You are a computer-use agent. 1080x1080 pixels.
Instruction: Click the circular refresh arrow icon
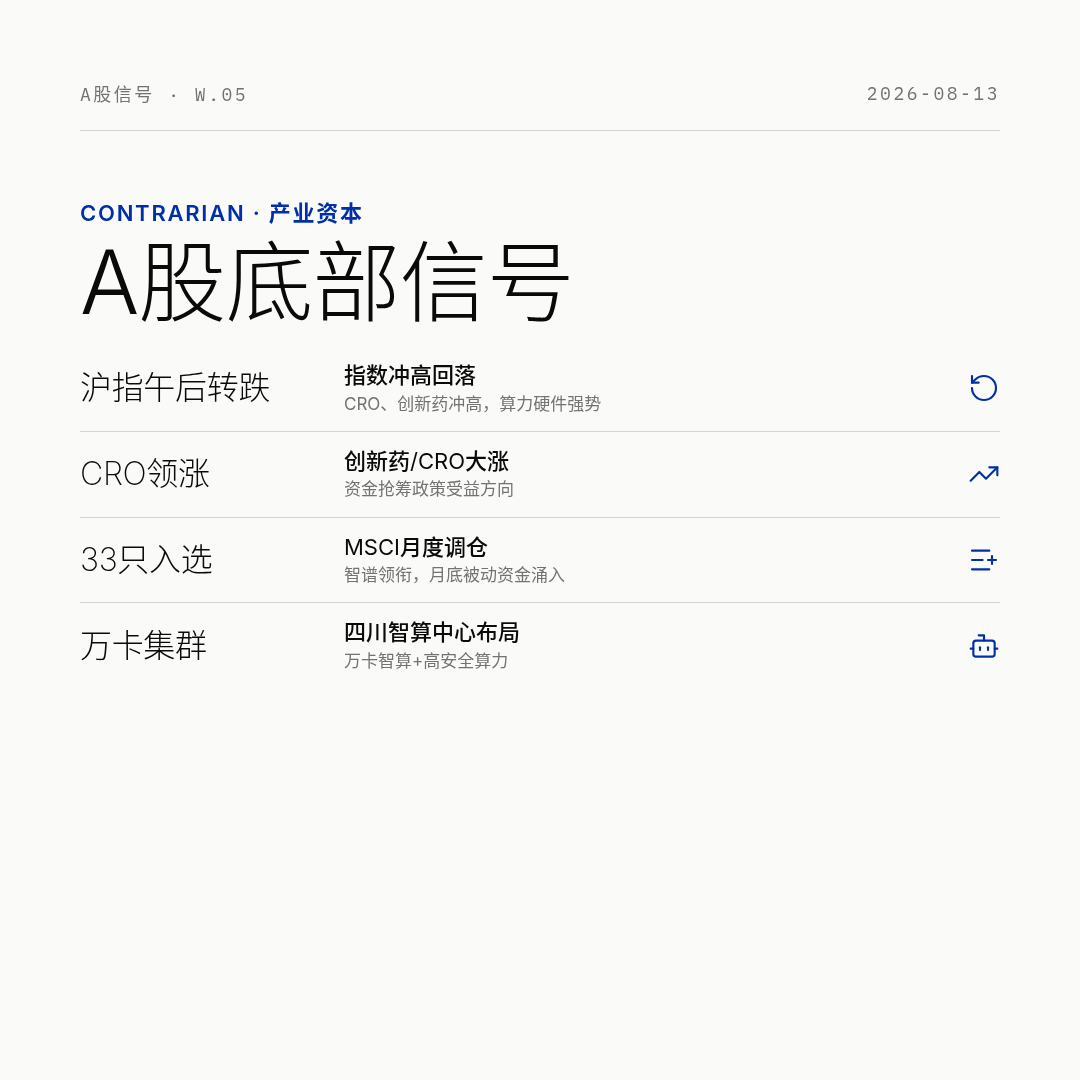(984, 388)
